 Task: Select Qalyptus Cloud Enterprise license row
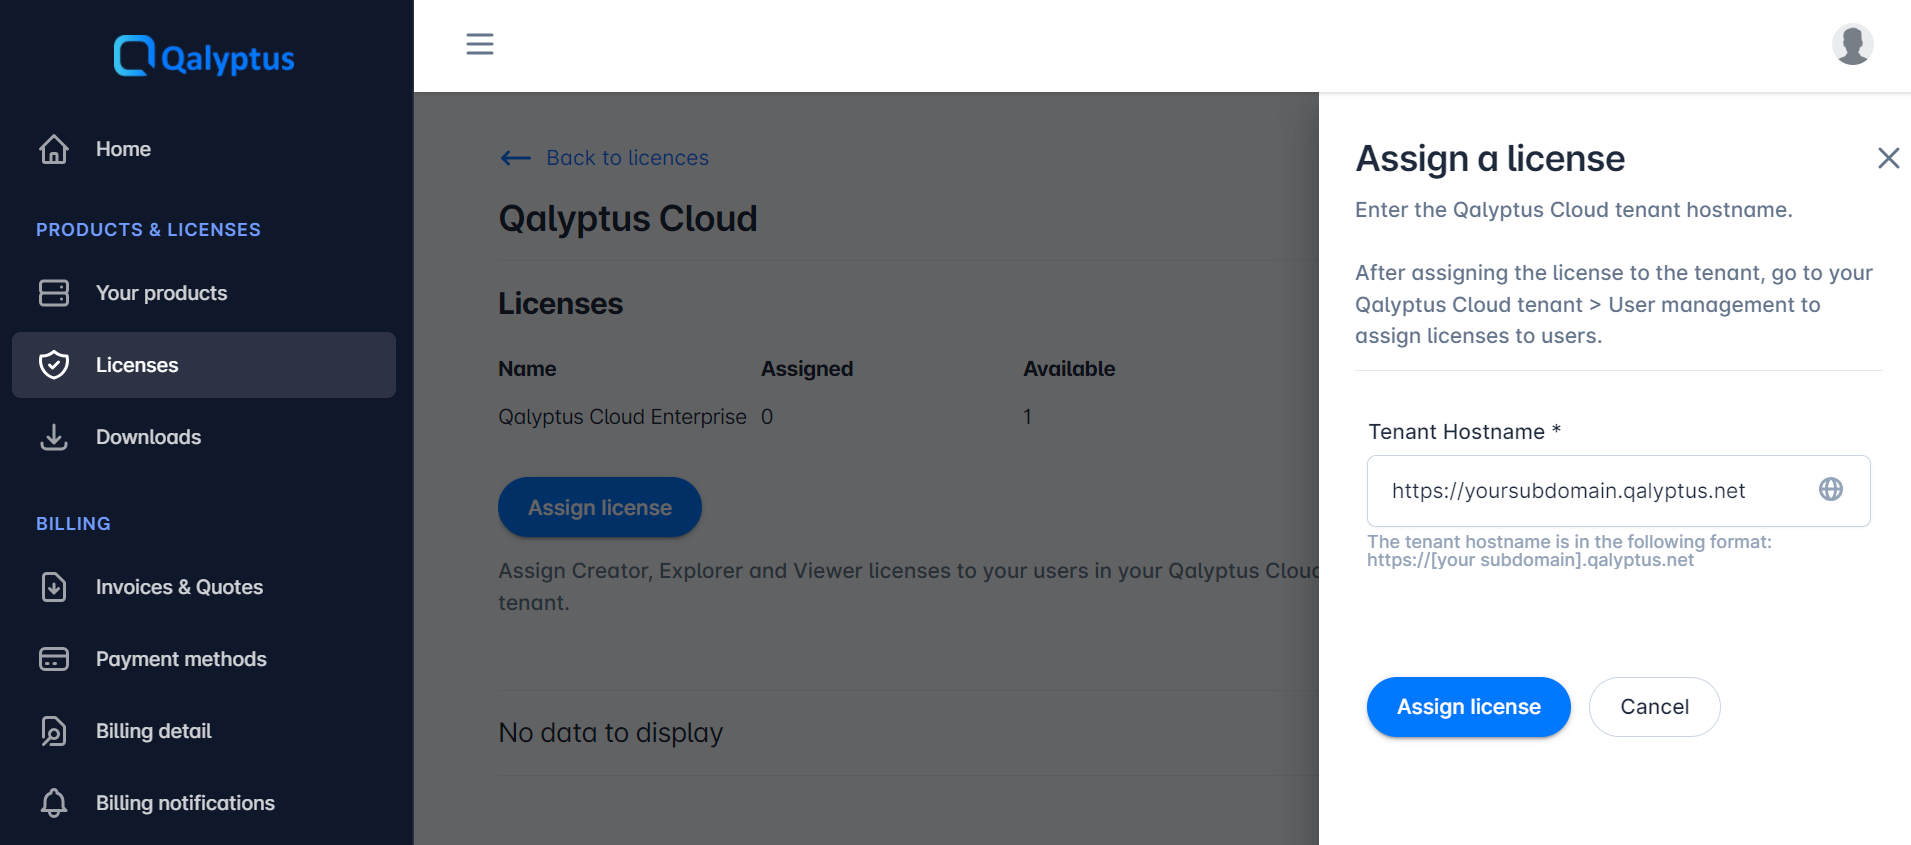click(622, 417)
